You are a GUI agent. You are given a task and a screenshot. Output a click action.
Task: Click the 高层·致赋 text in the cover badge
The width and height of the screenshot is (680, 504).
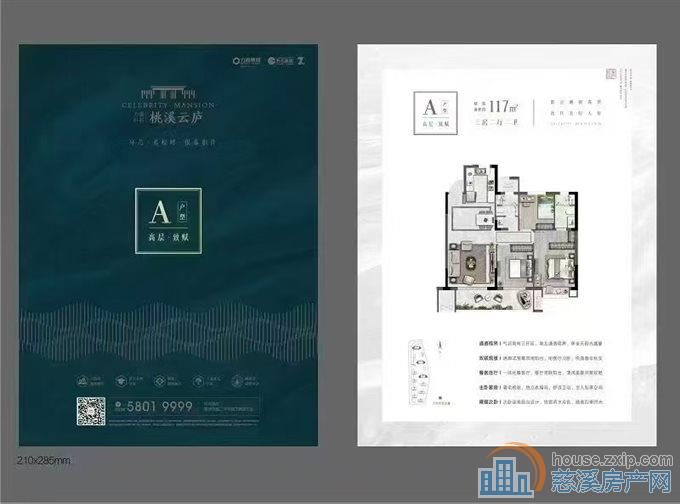tap(168, 237)
